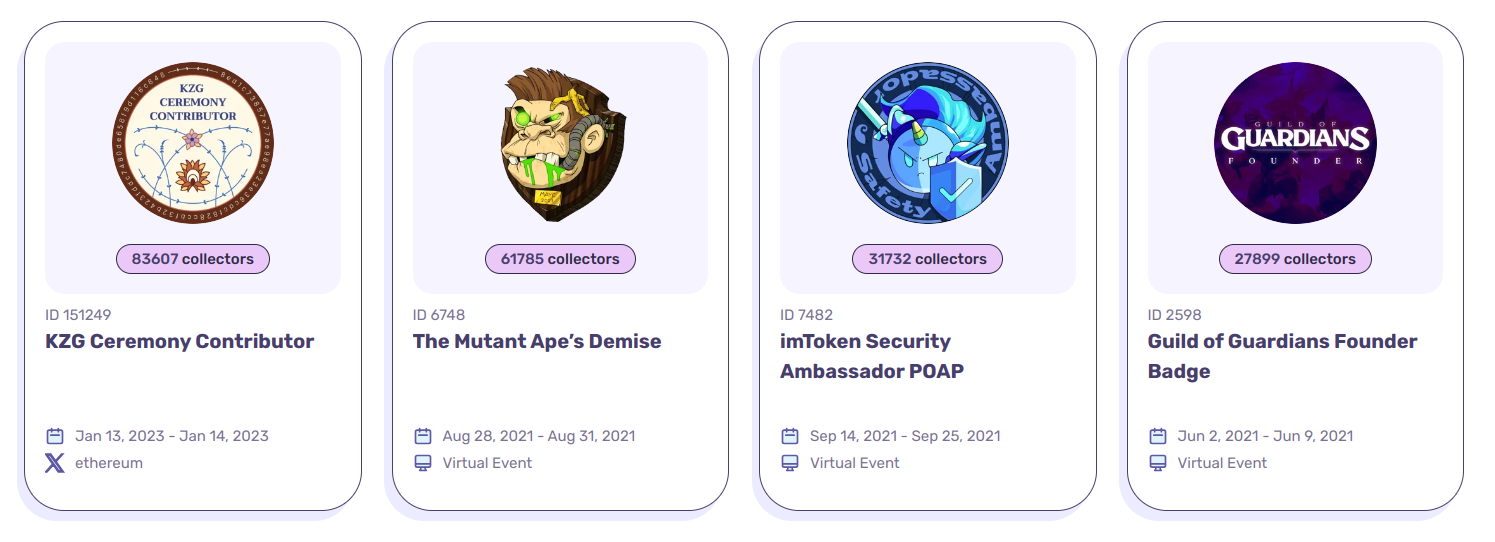Screen dimensions: 1495x542
Task: Click the 27899 collectors badge
Action: click(x=1295, y=259)
